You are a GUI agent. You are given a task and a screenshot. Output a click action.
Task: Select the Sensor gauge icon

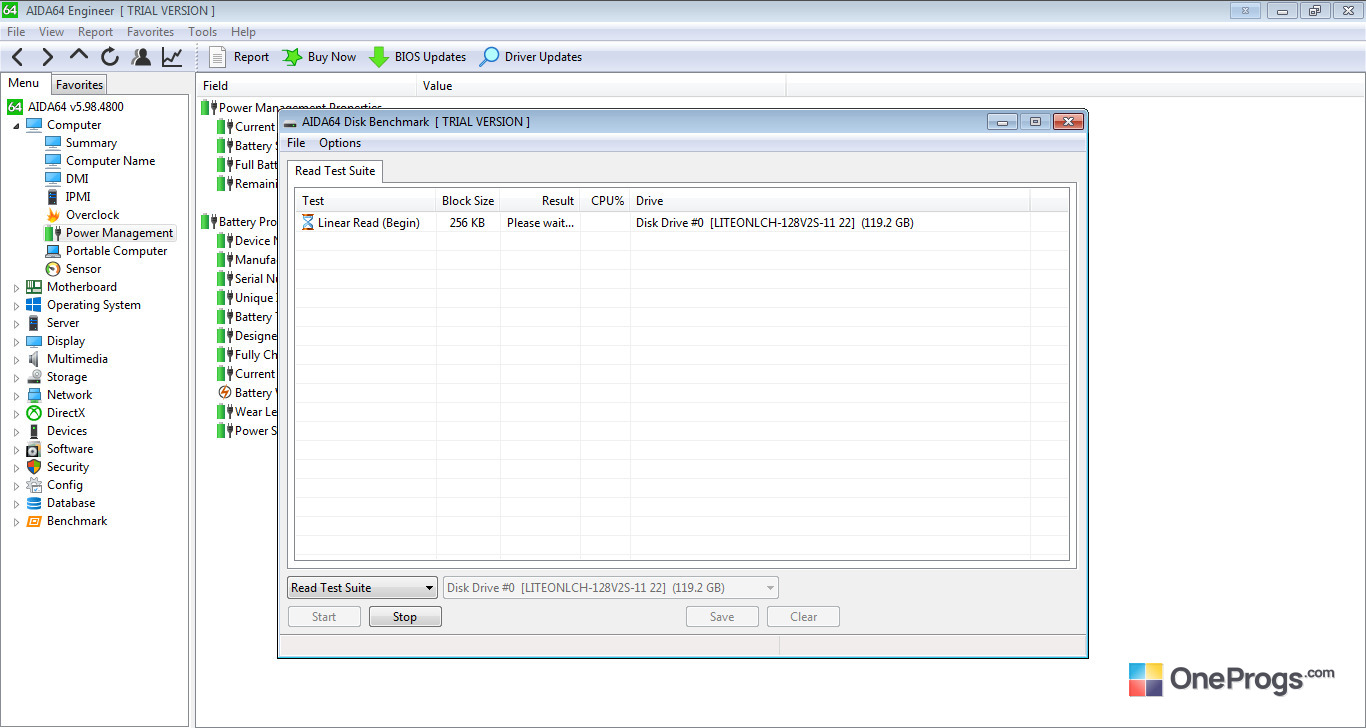point(53,269)
